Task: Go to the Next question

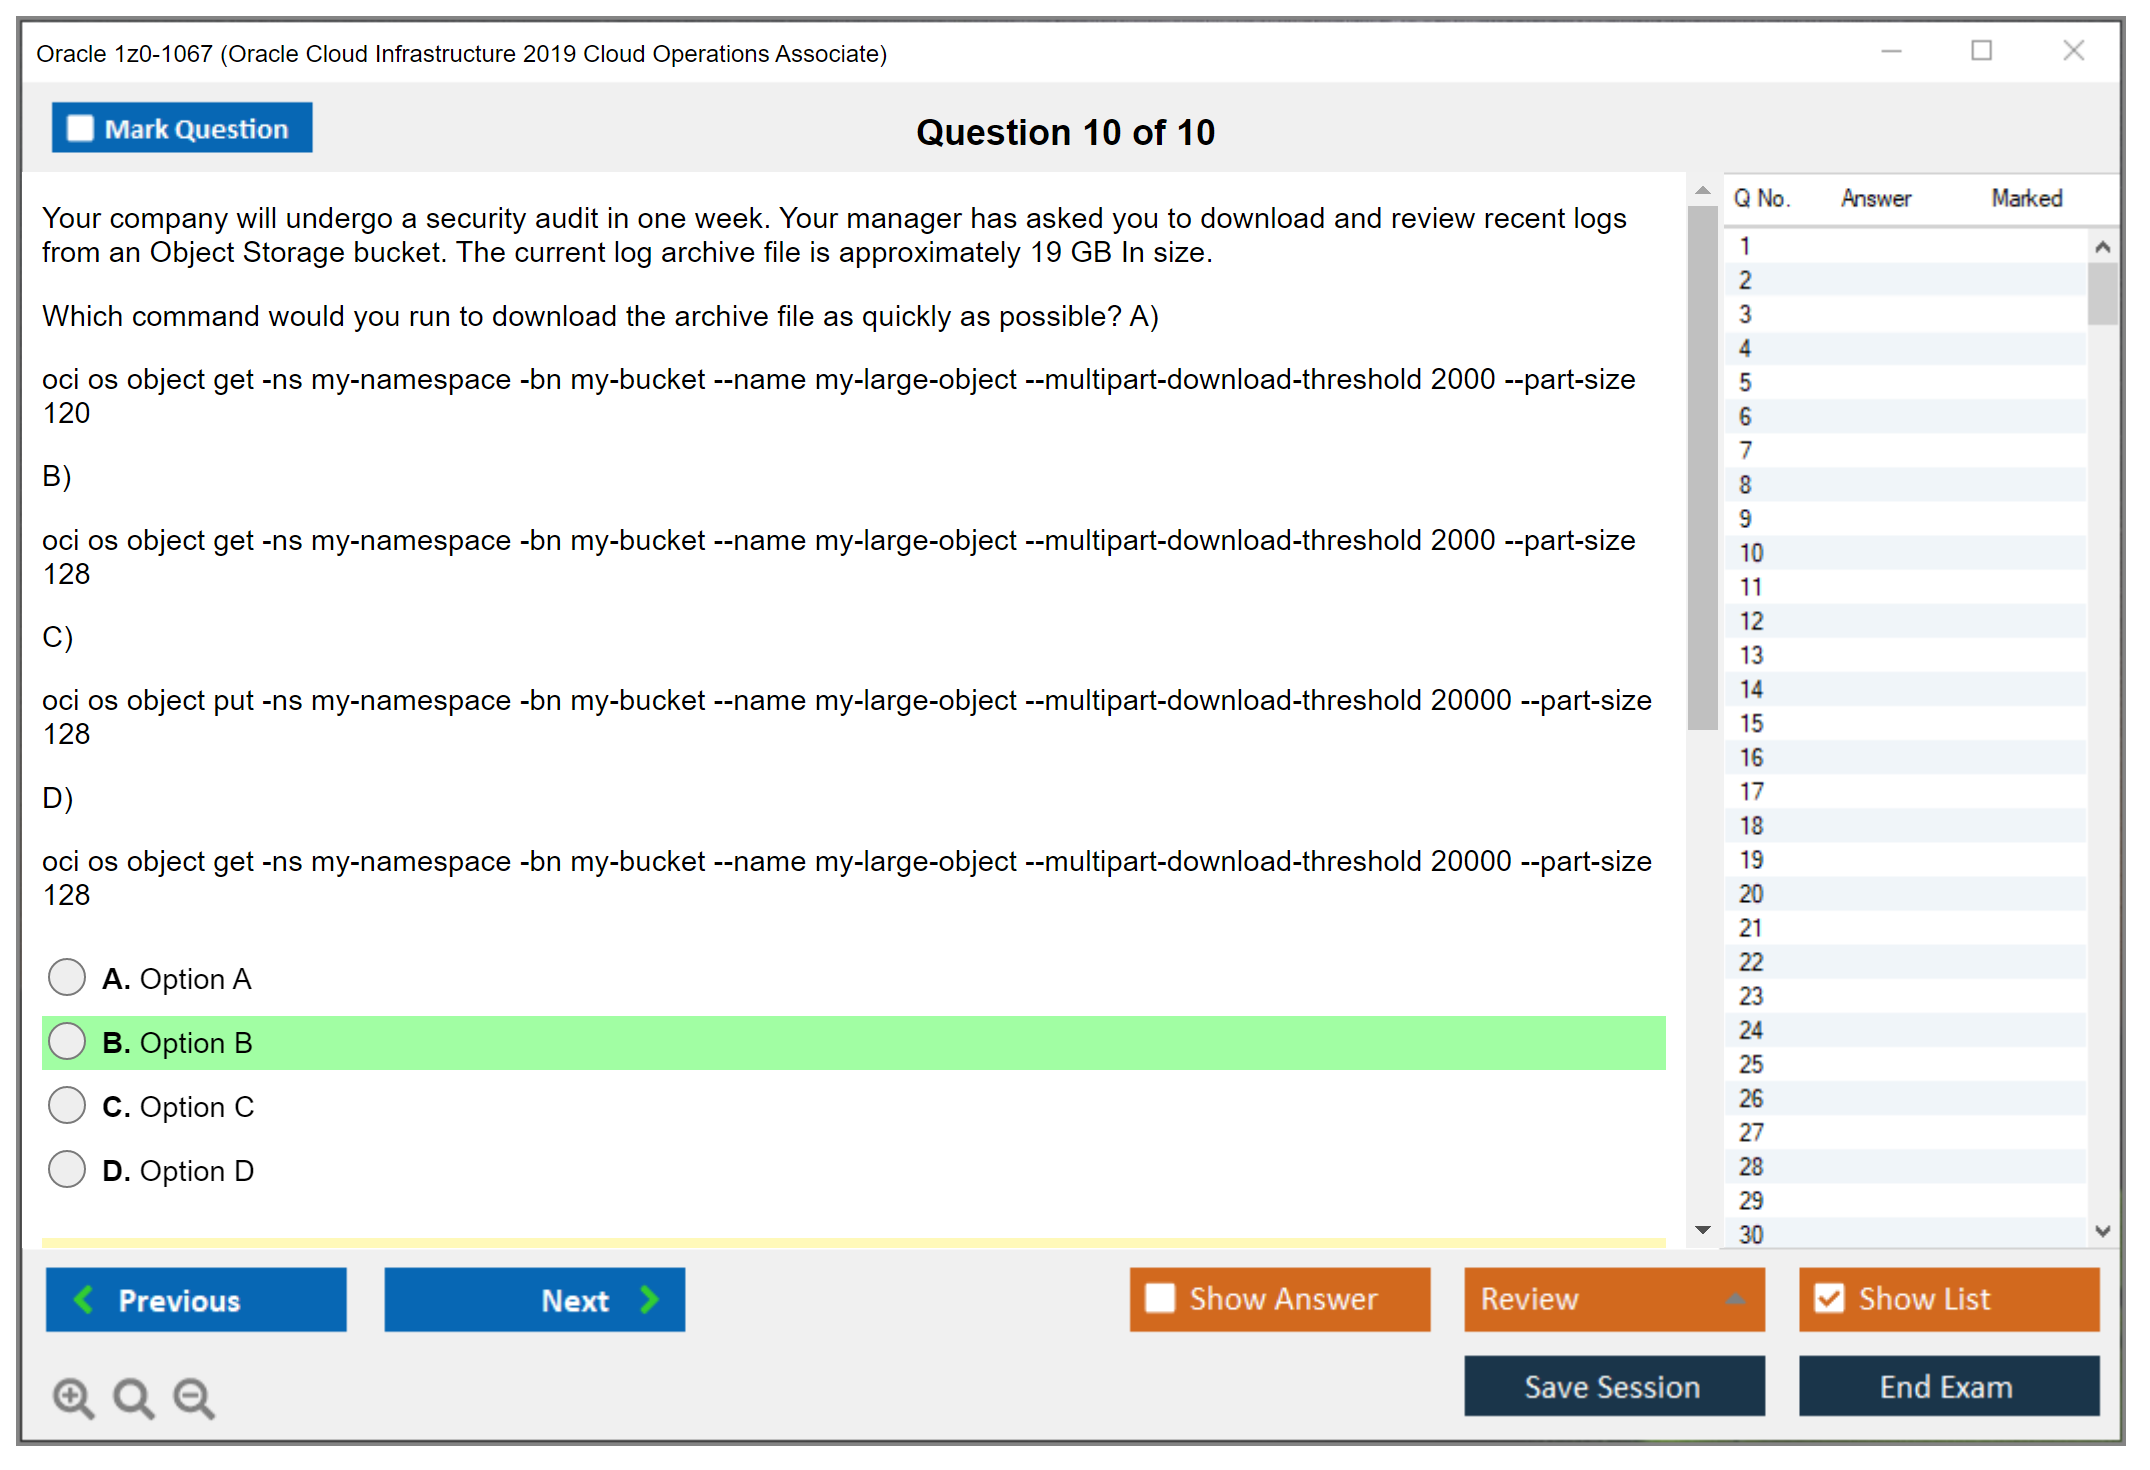Action: point(534,1300)
